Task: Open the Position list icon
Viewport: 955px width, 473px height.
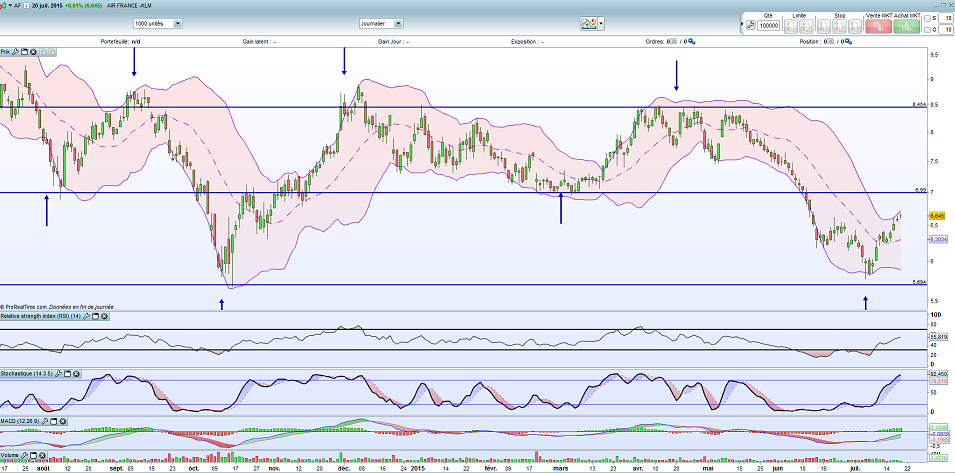Action: tap(828, 41)
